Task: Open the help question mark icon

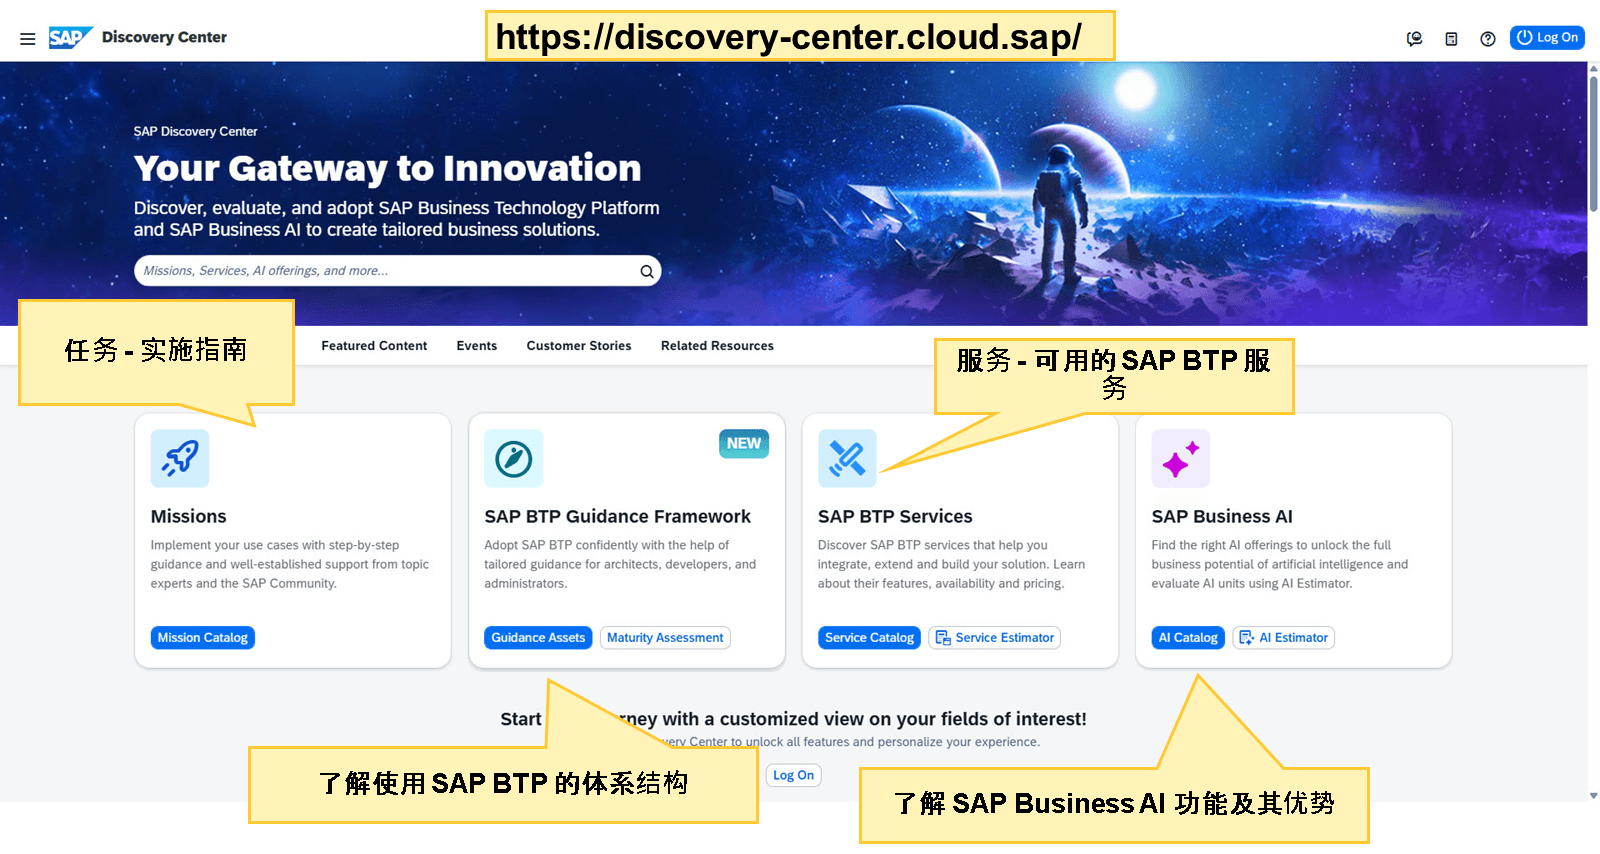Action: pyautogui.click(x=1488, y=39)
